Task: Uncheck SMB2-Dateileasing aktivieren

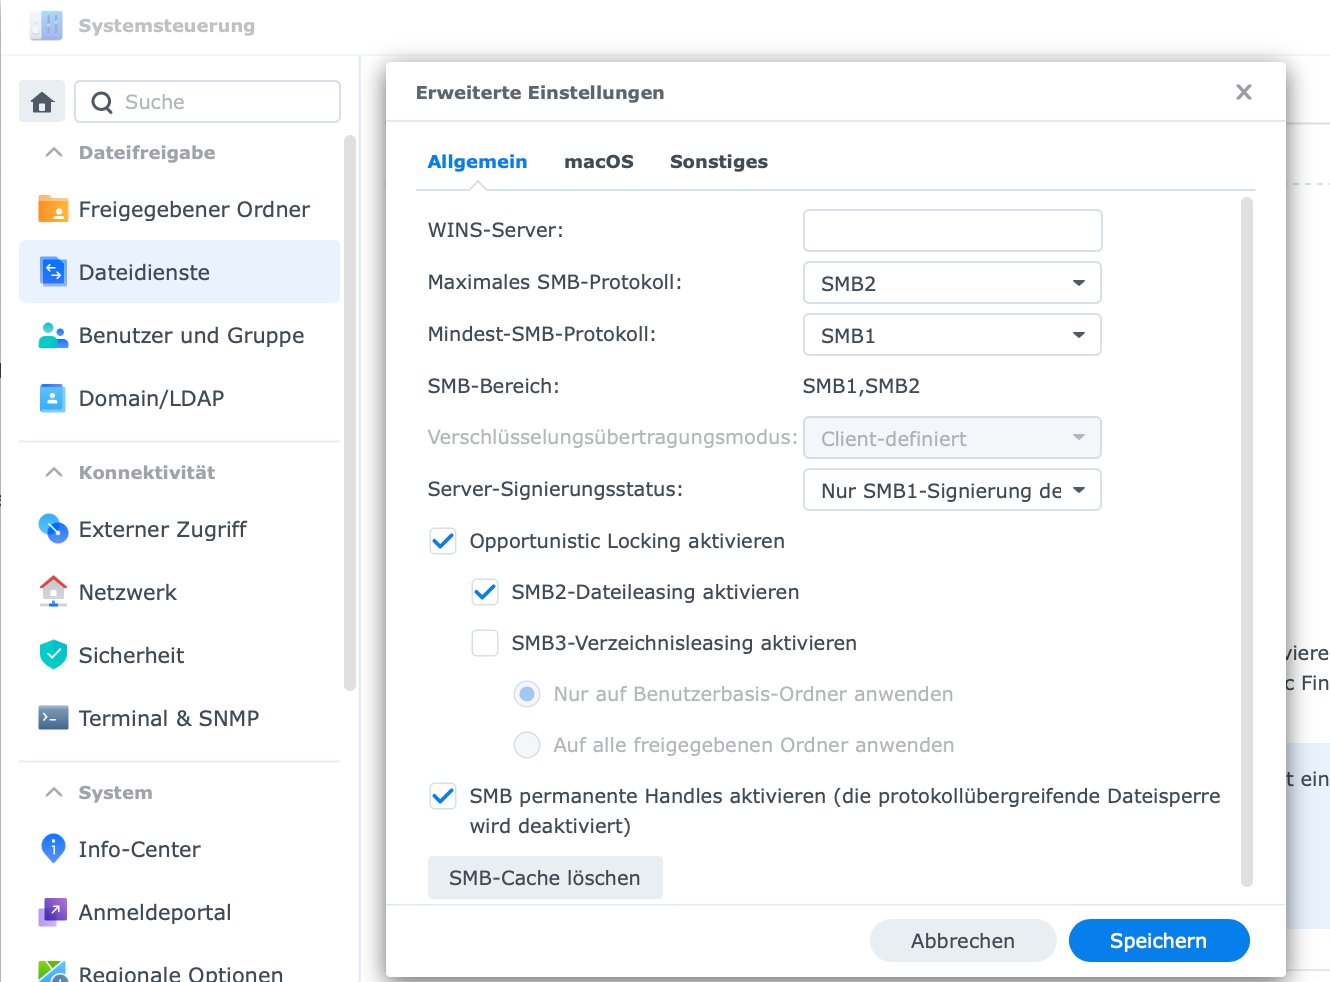Action: pyautogui.click(x=485, y=592)
